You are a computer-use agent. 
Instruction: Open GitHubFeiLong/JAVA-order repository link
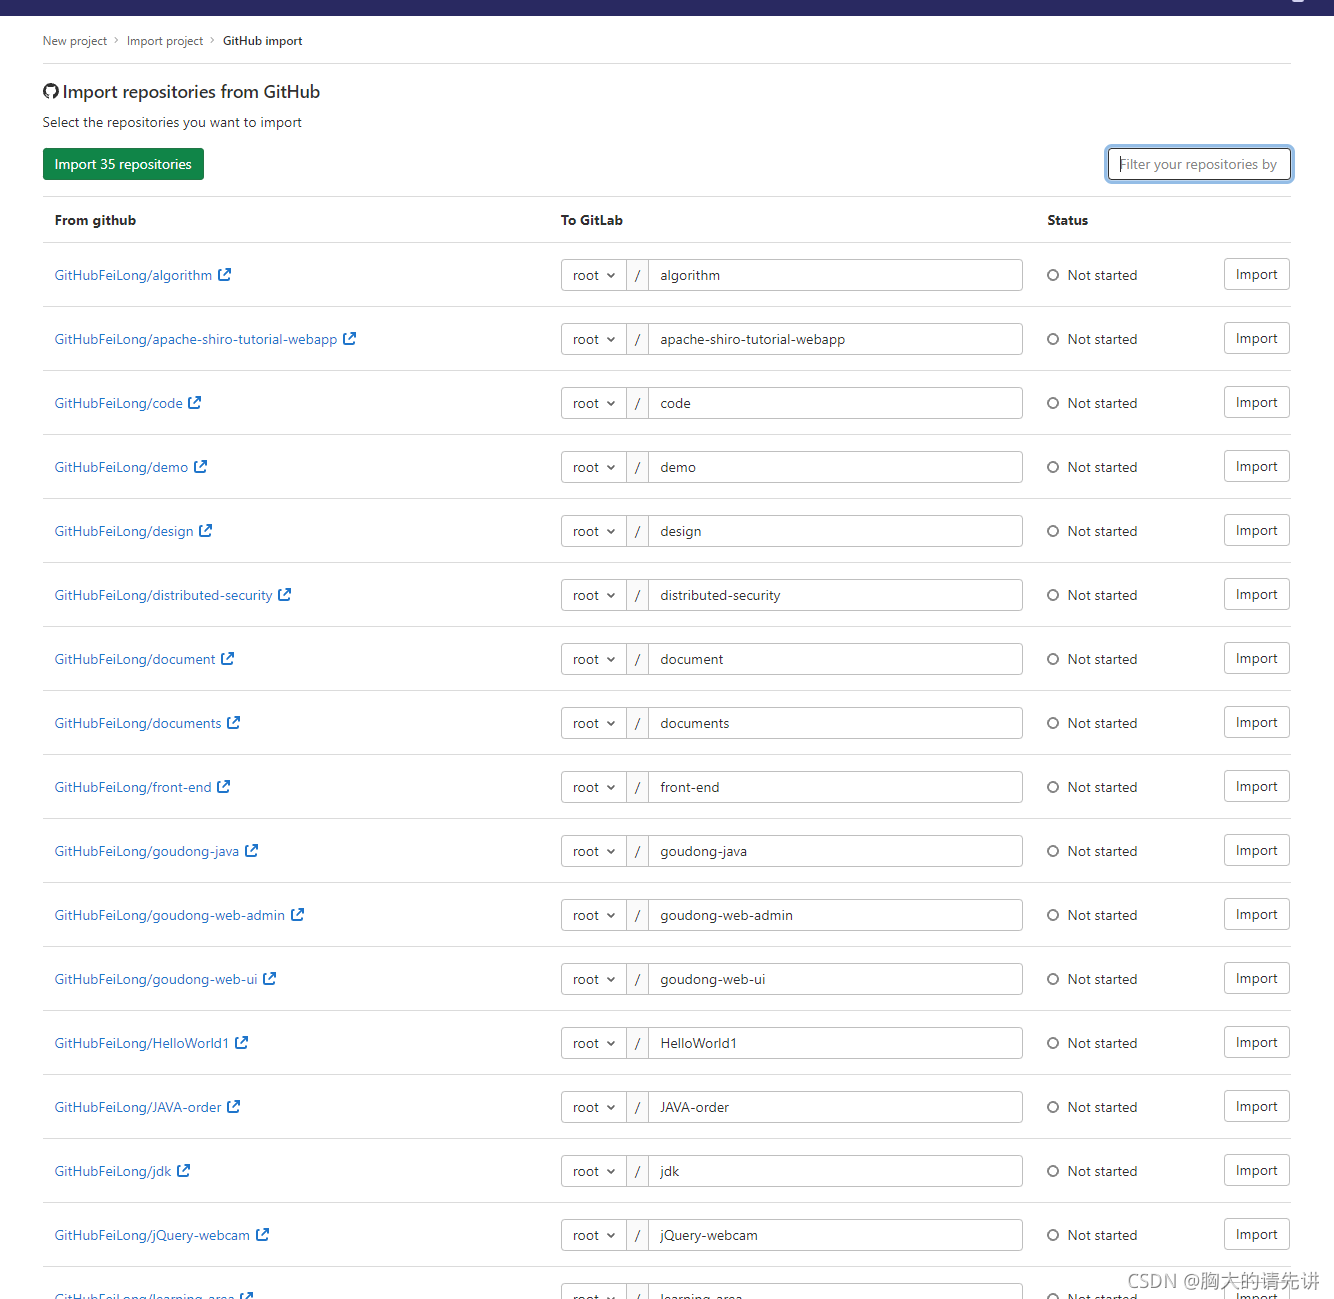(x=138, y=1107)
